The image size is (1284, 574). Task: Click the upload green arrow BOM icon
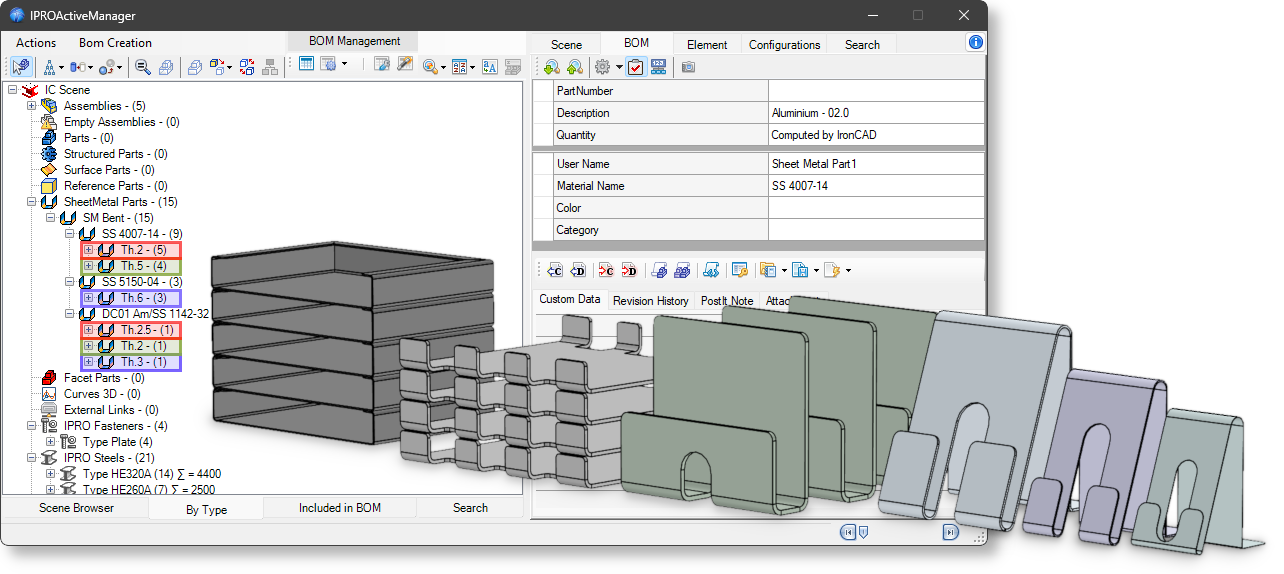click(x=574, y=67)
